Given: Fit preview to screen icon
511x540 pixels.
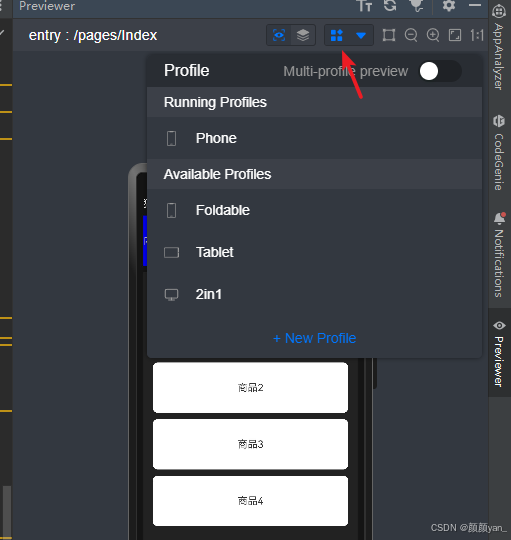Looking at the screenshot, I should coord(455,35).
